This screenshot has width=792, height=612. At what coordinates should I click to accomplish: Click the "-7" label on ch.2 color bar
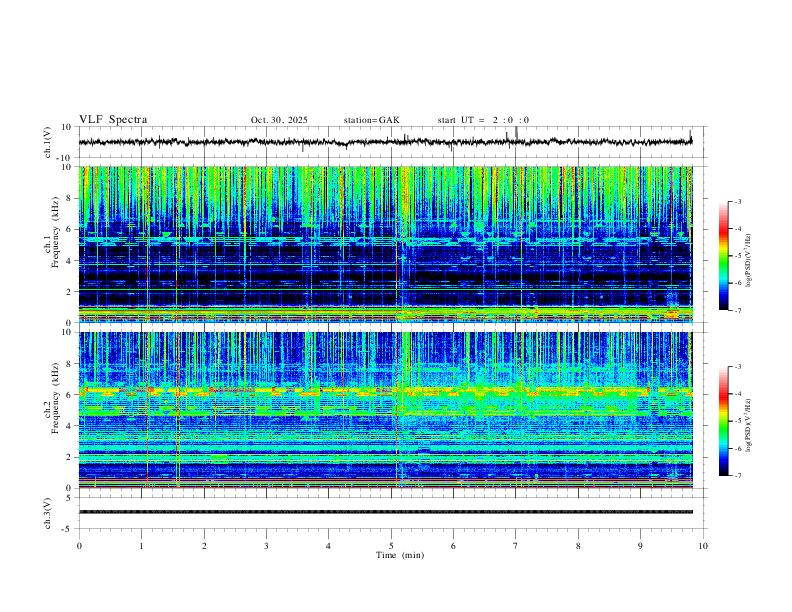[738, 475]
